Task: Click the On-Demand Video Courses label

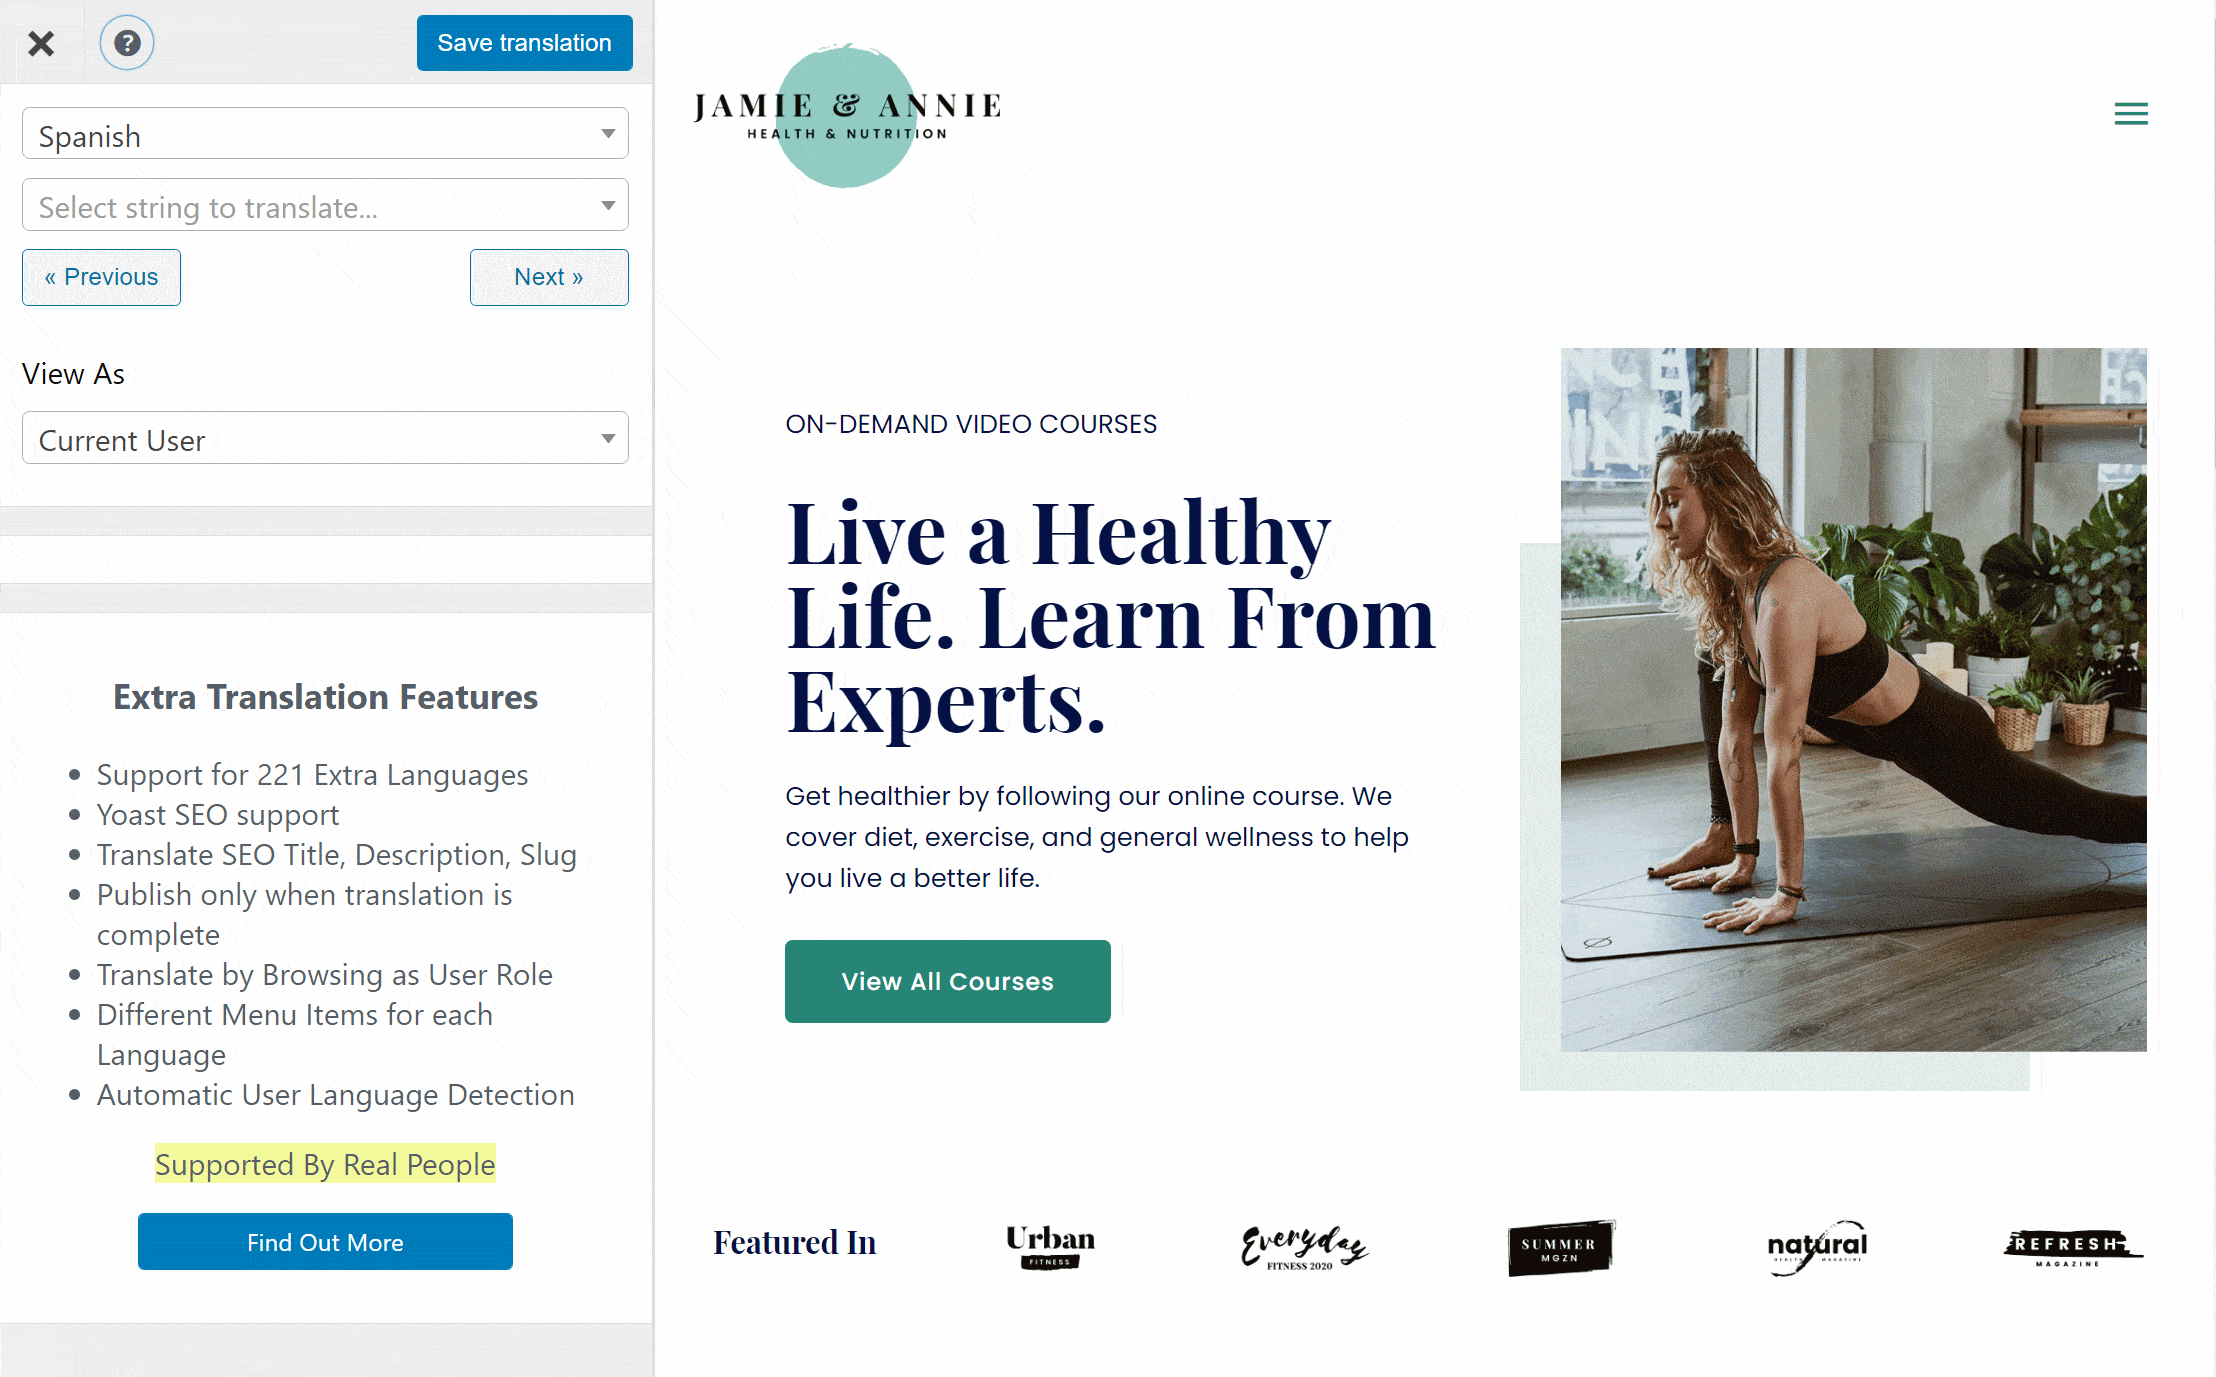Action: click(971, 424)
